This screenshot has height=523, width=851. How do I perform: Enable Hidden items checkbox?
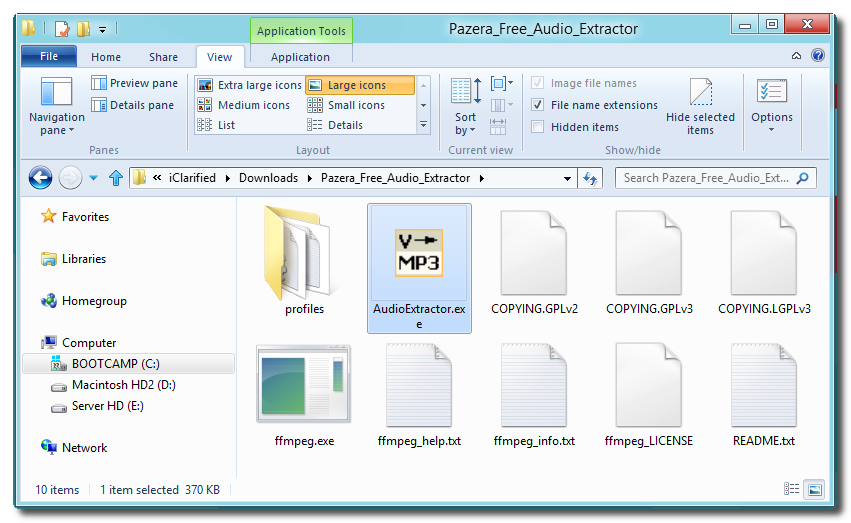click(x=537, y=127)
